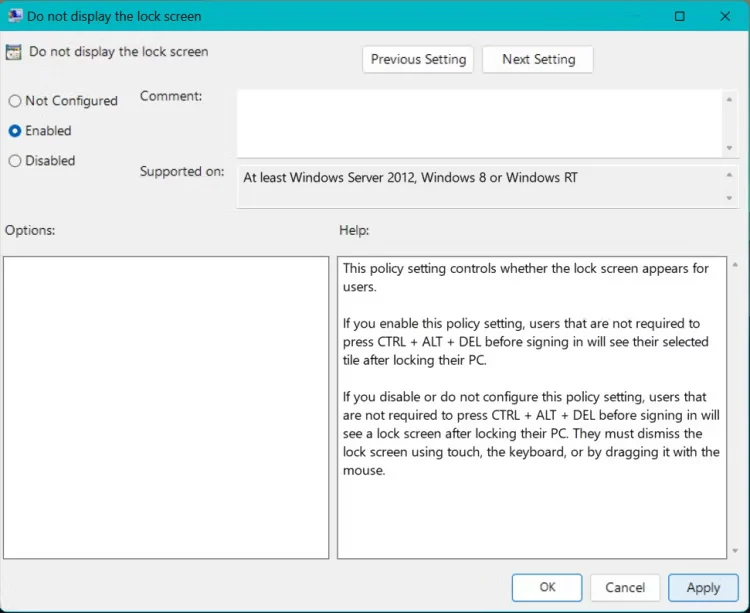This screenshot has height=613, width=750.
Task: Click the policy setting icon beside the heading
Action: [x=14, y=52]
